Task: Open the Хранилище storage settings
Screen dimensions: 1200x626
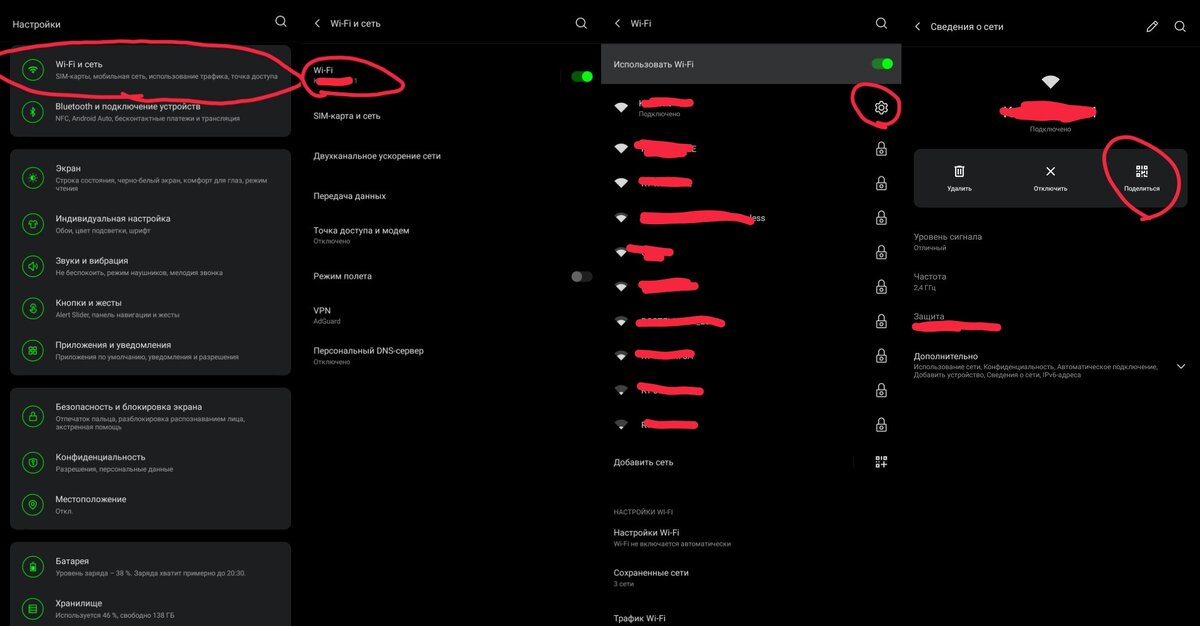Action: 150,608
